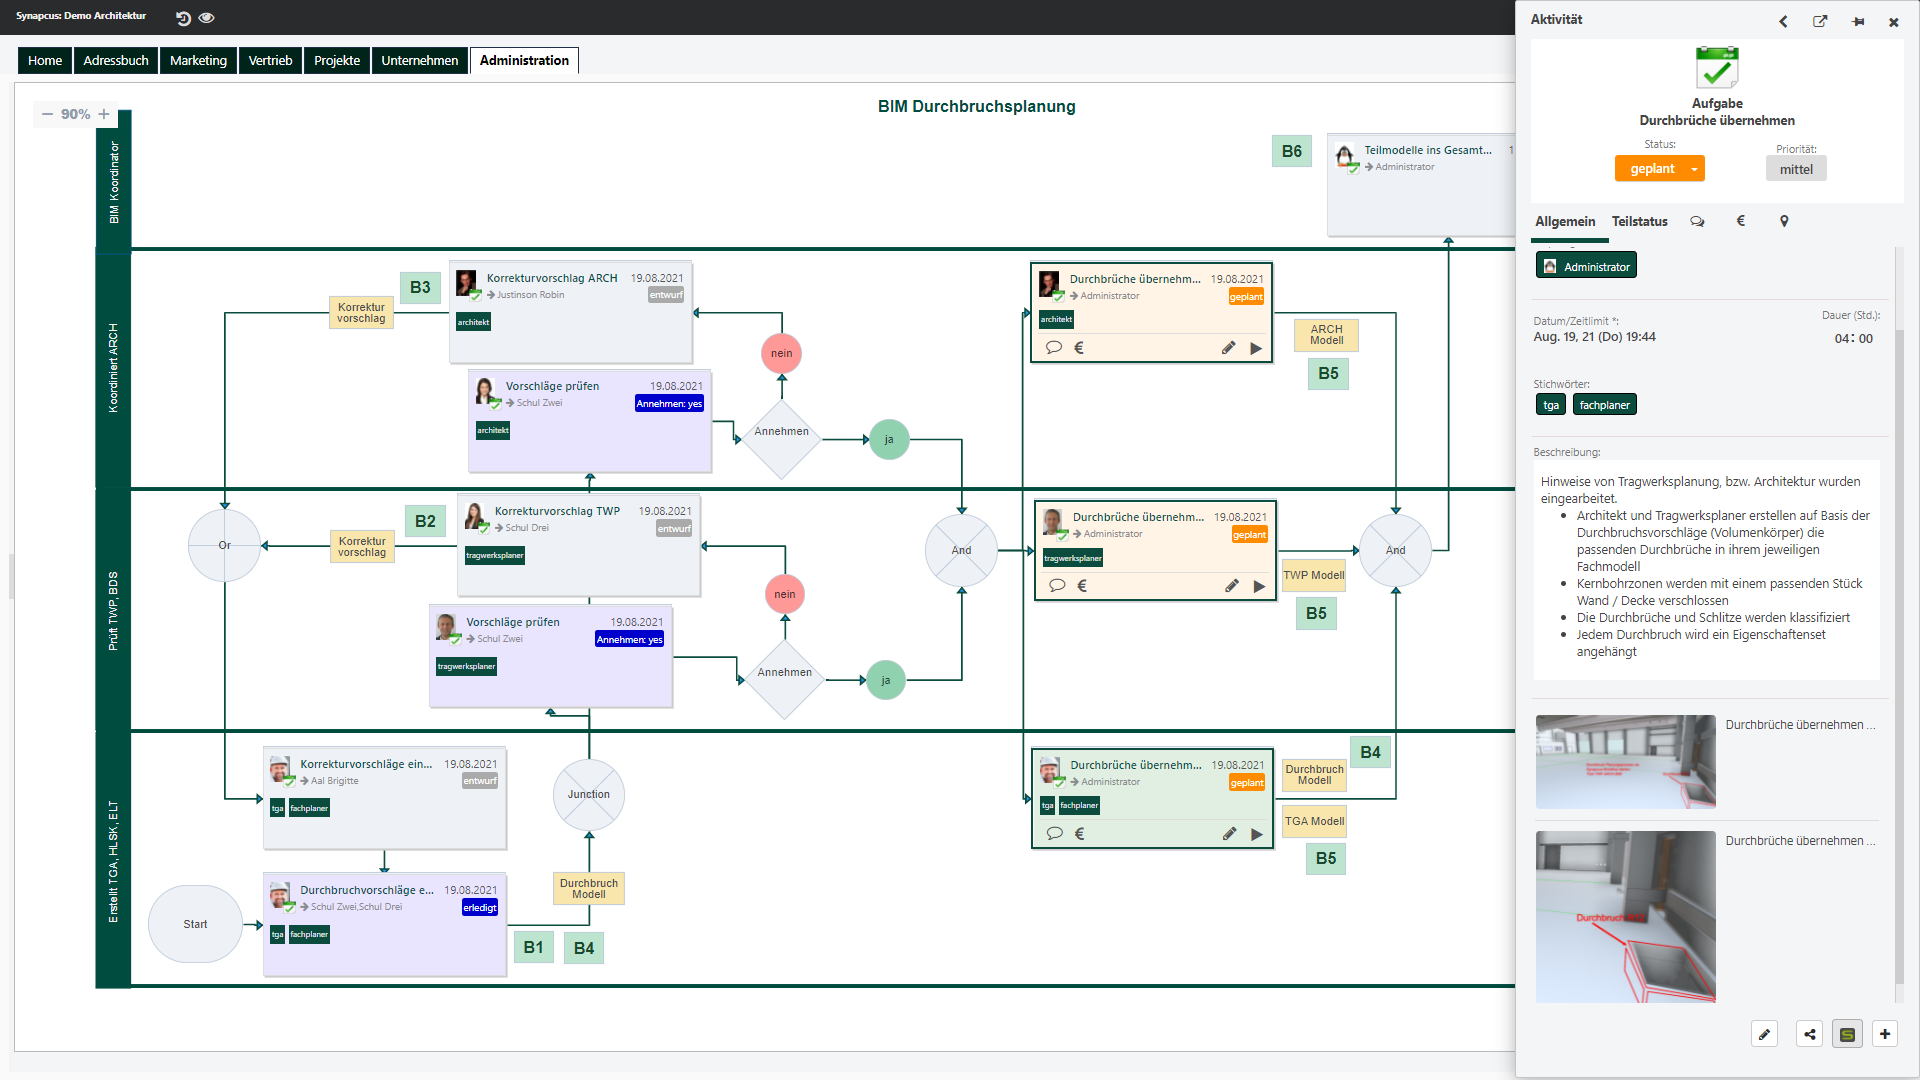Switch to the Teilstatus tab
This screenshot has height=1080, width=1920.
pos(1639,221)
